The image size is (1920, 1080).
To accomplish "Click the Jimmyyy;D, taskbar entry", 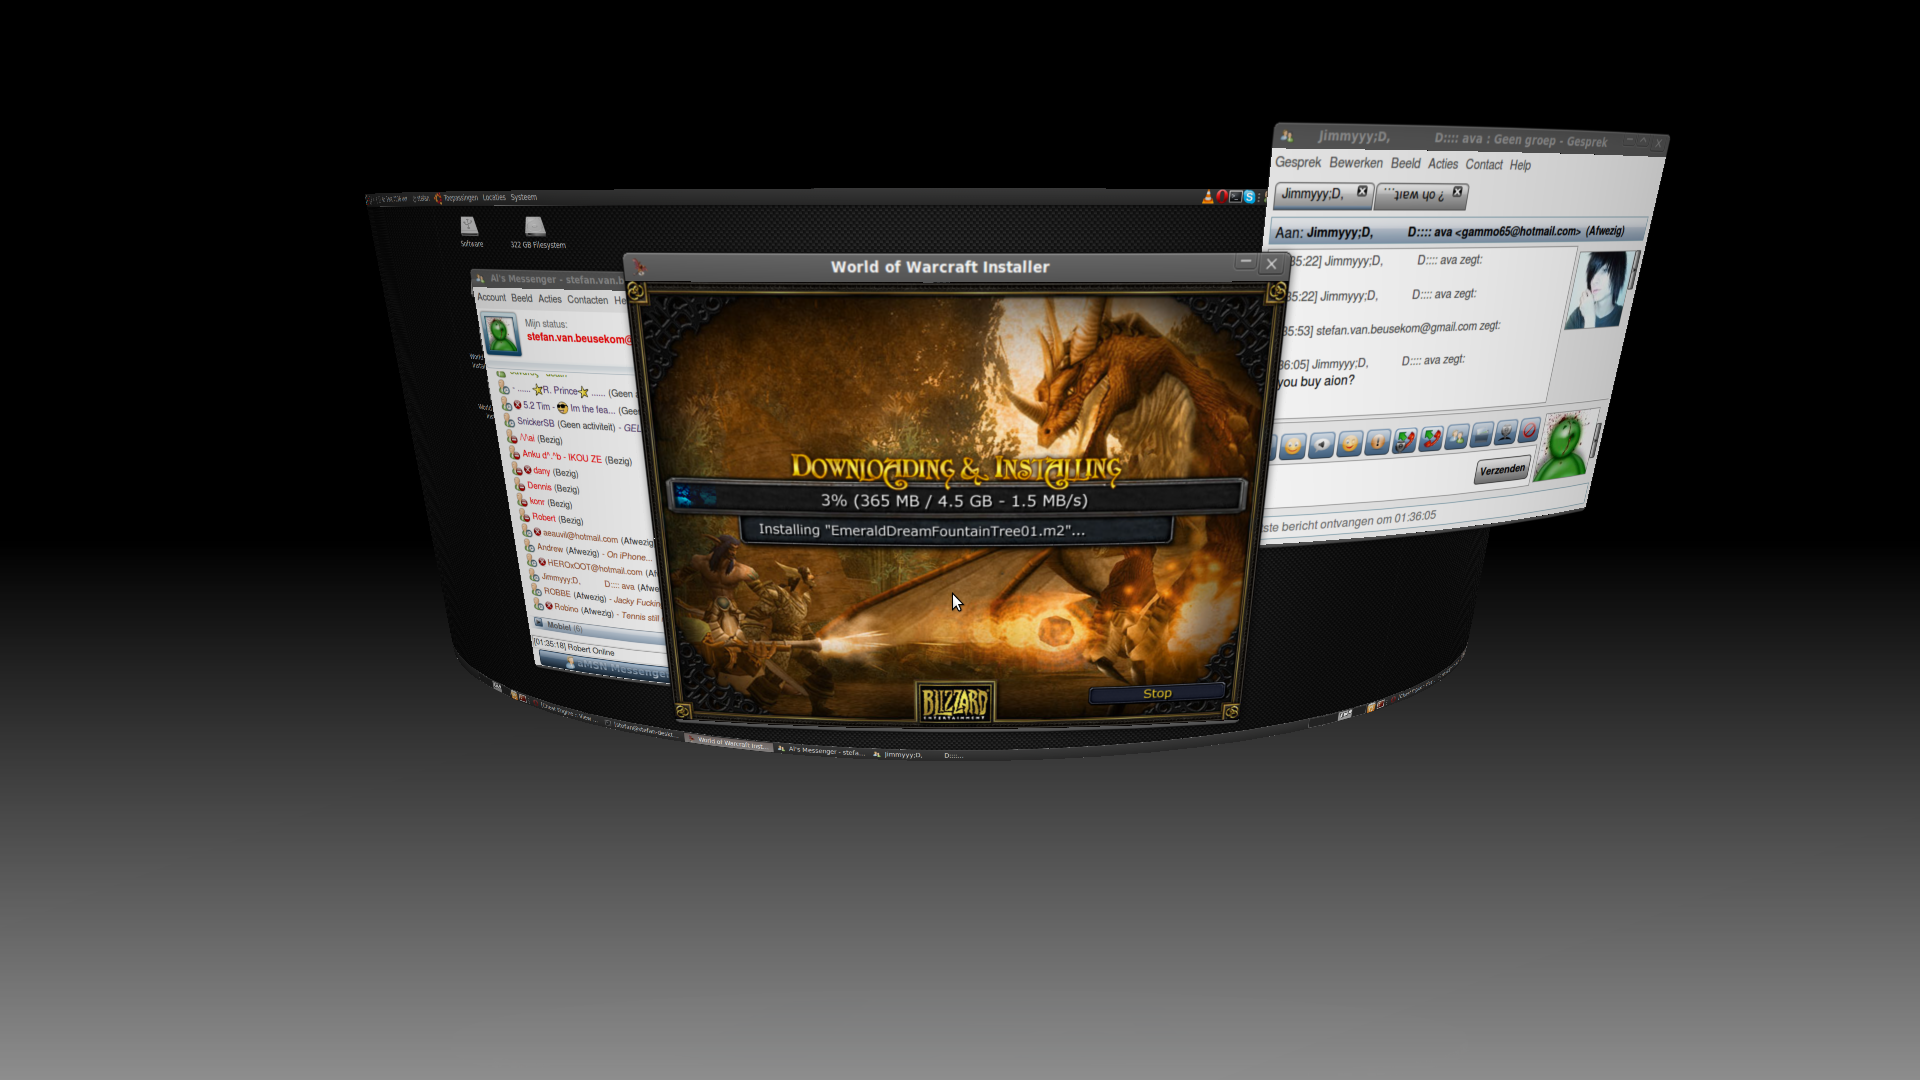I will coord(918,754).
